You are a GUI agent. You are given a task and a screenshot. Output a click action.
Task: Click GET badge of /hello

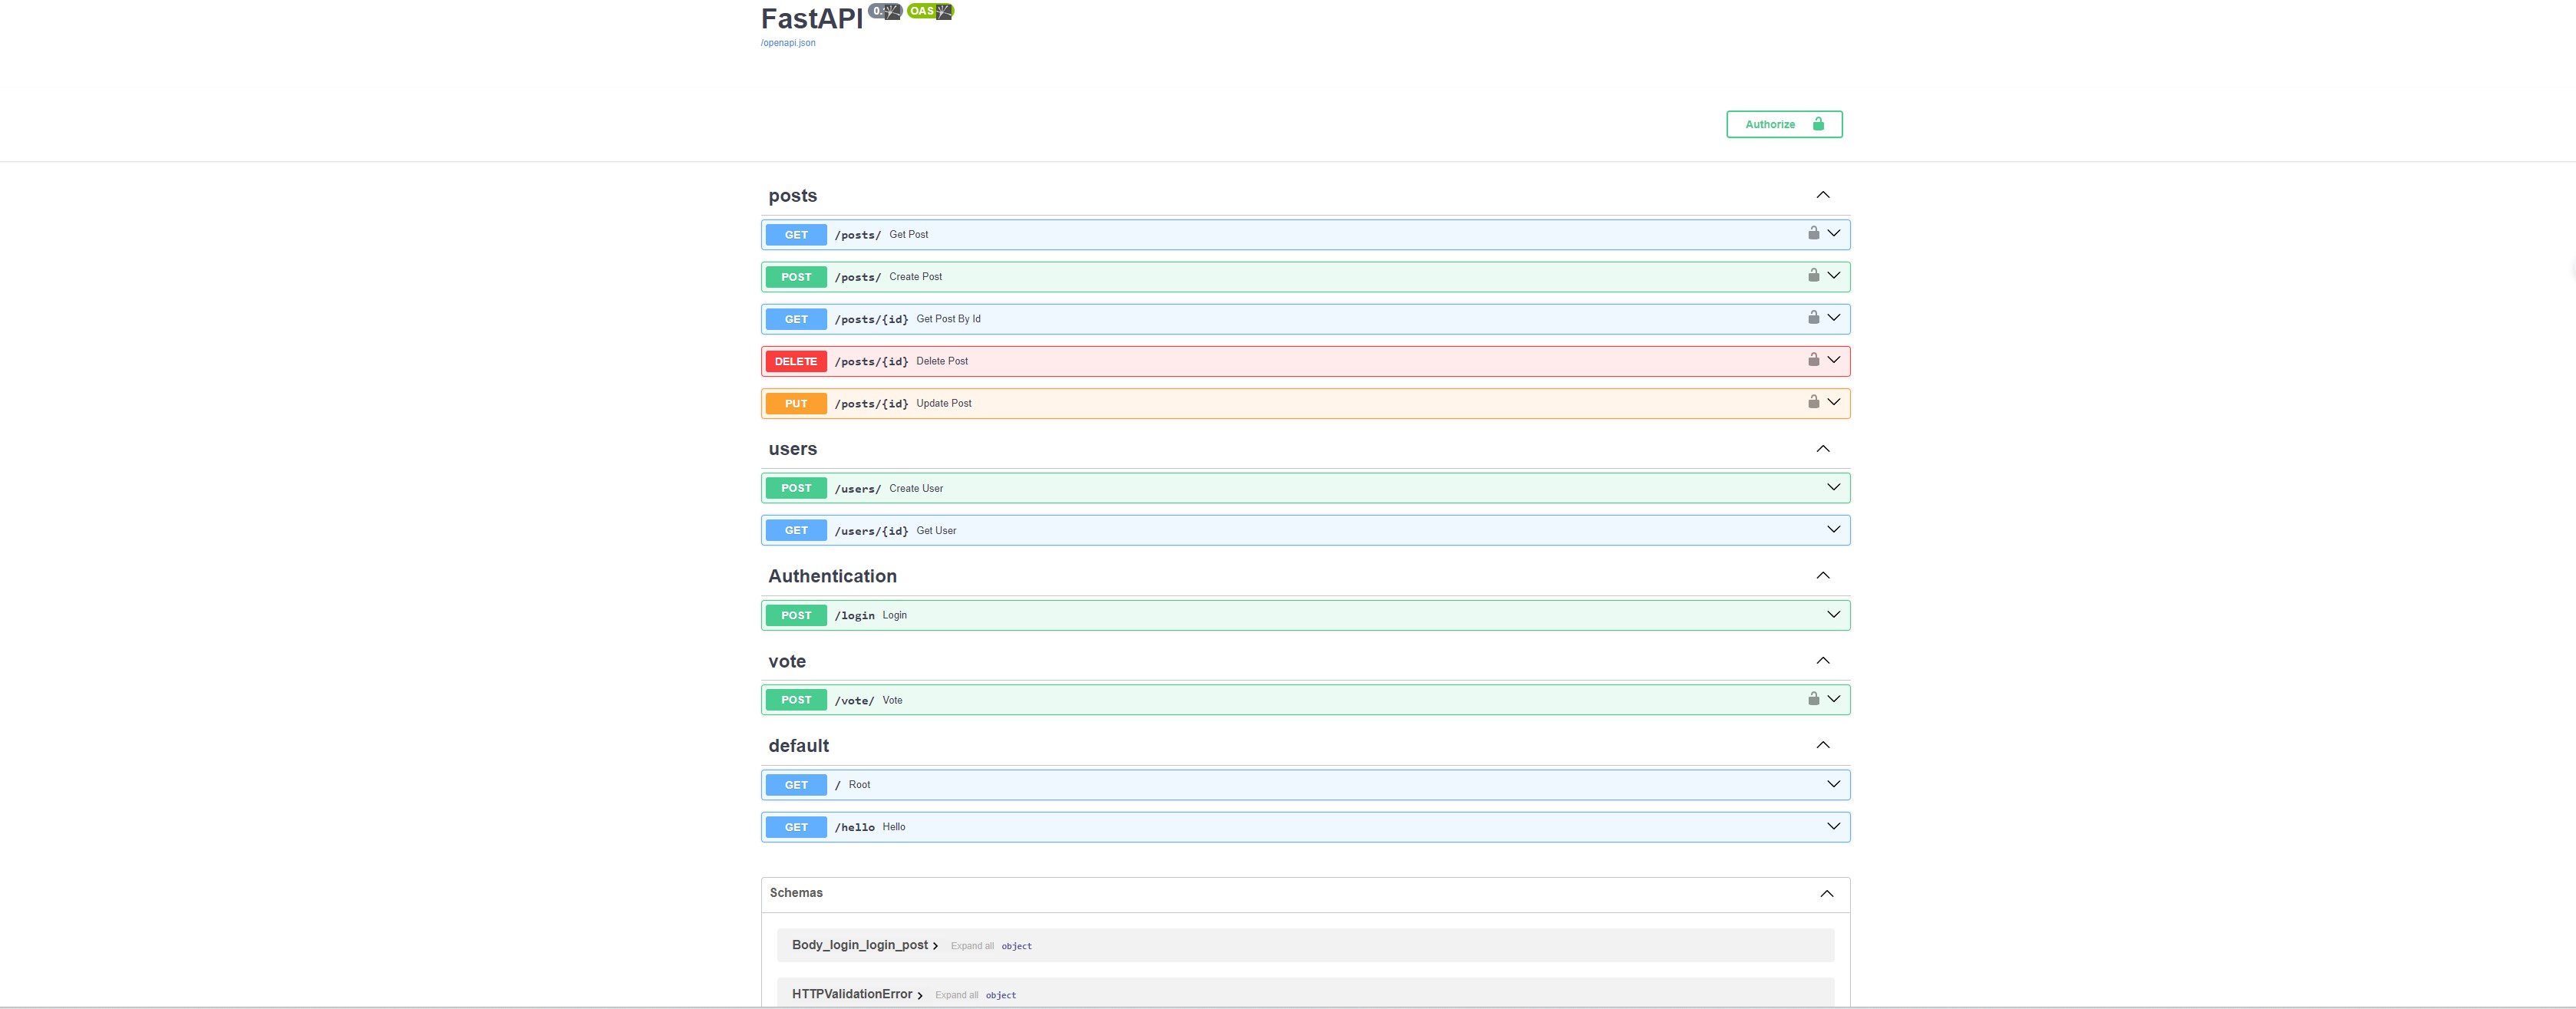point(796,827)
